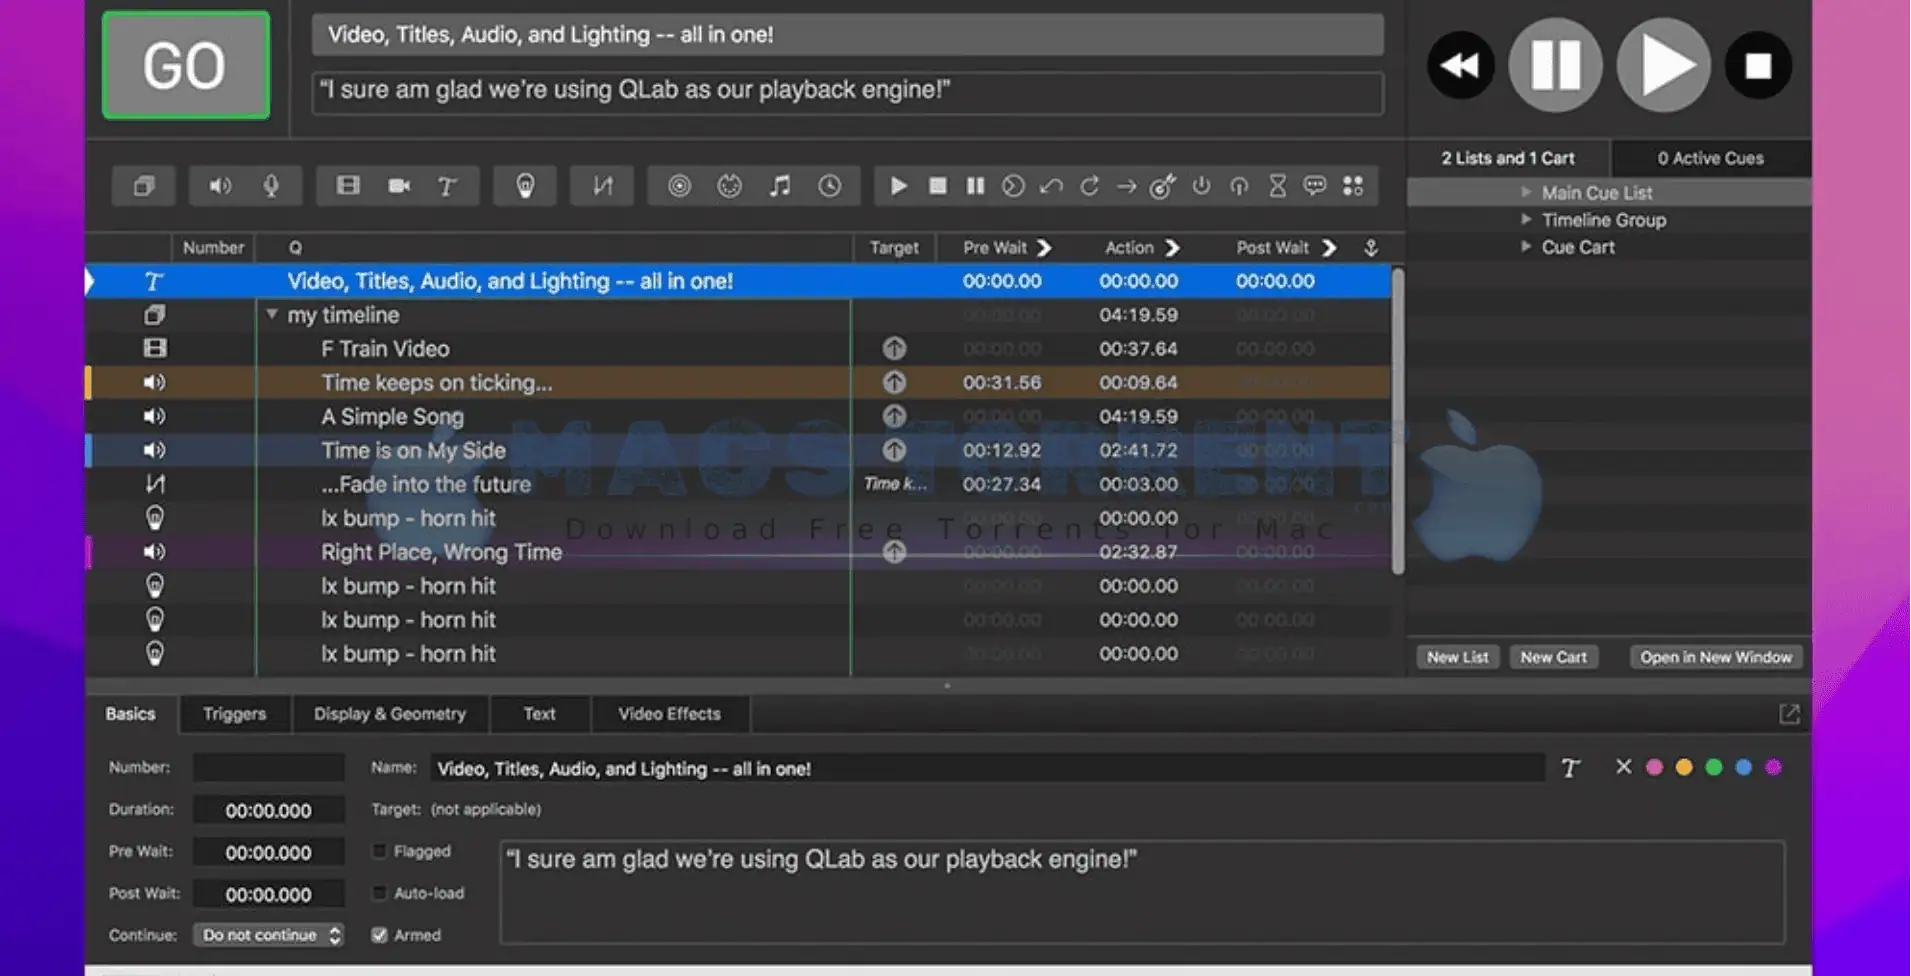1911x976 pixels.
Task: Switch to the Video Effects tab
Action: coord(670,714)
